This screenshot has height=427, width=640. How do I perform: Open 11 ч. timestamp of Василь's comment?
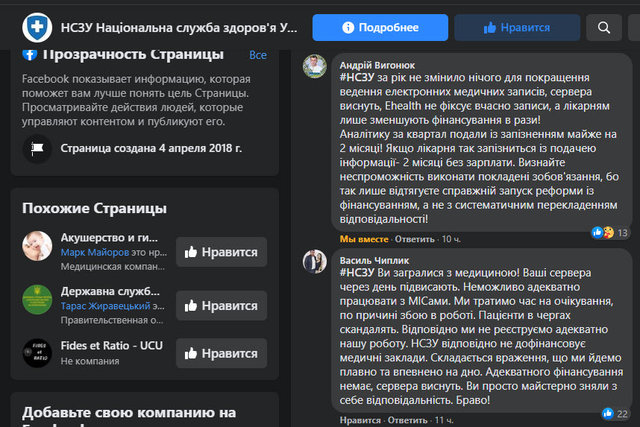tap(444, 420)
